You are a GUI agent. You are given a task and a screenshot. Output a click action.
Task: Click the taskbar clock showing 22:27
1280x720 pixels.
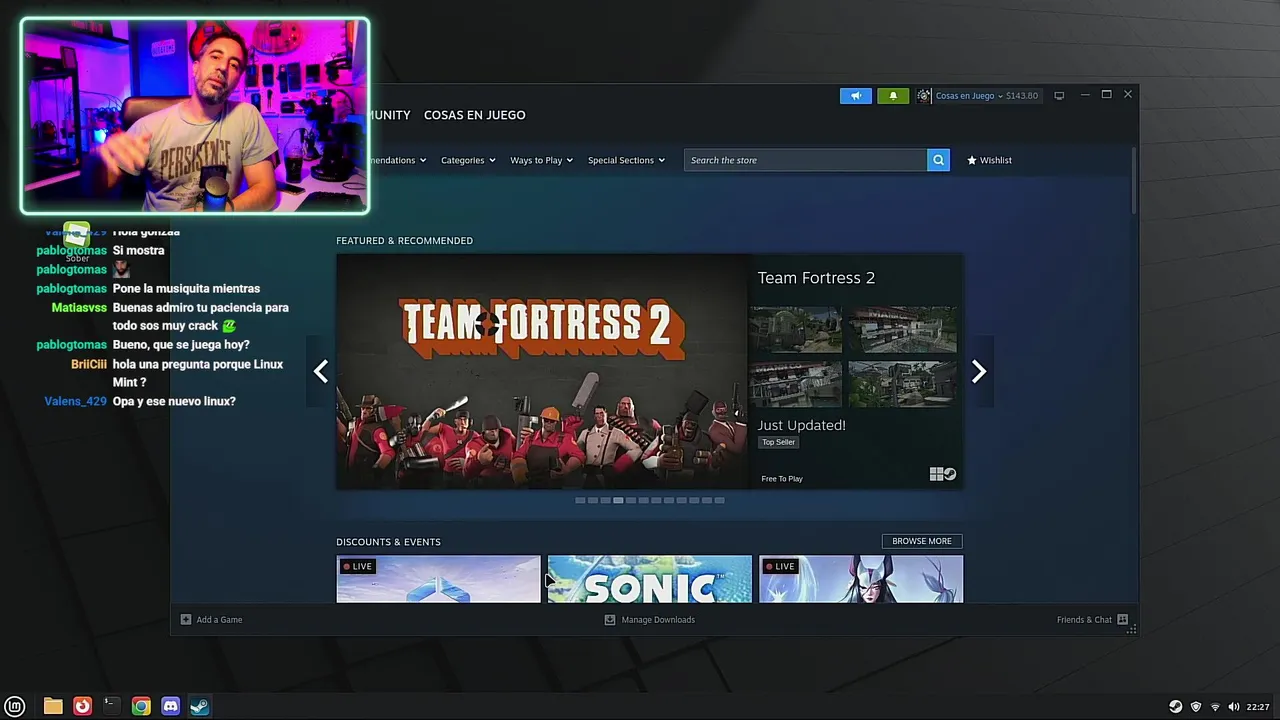click(1258, 707)
